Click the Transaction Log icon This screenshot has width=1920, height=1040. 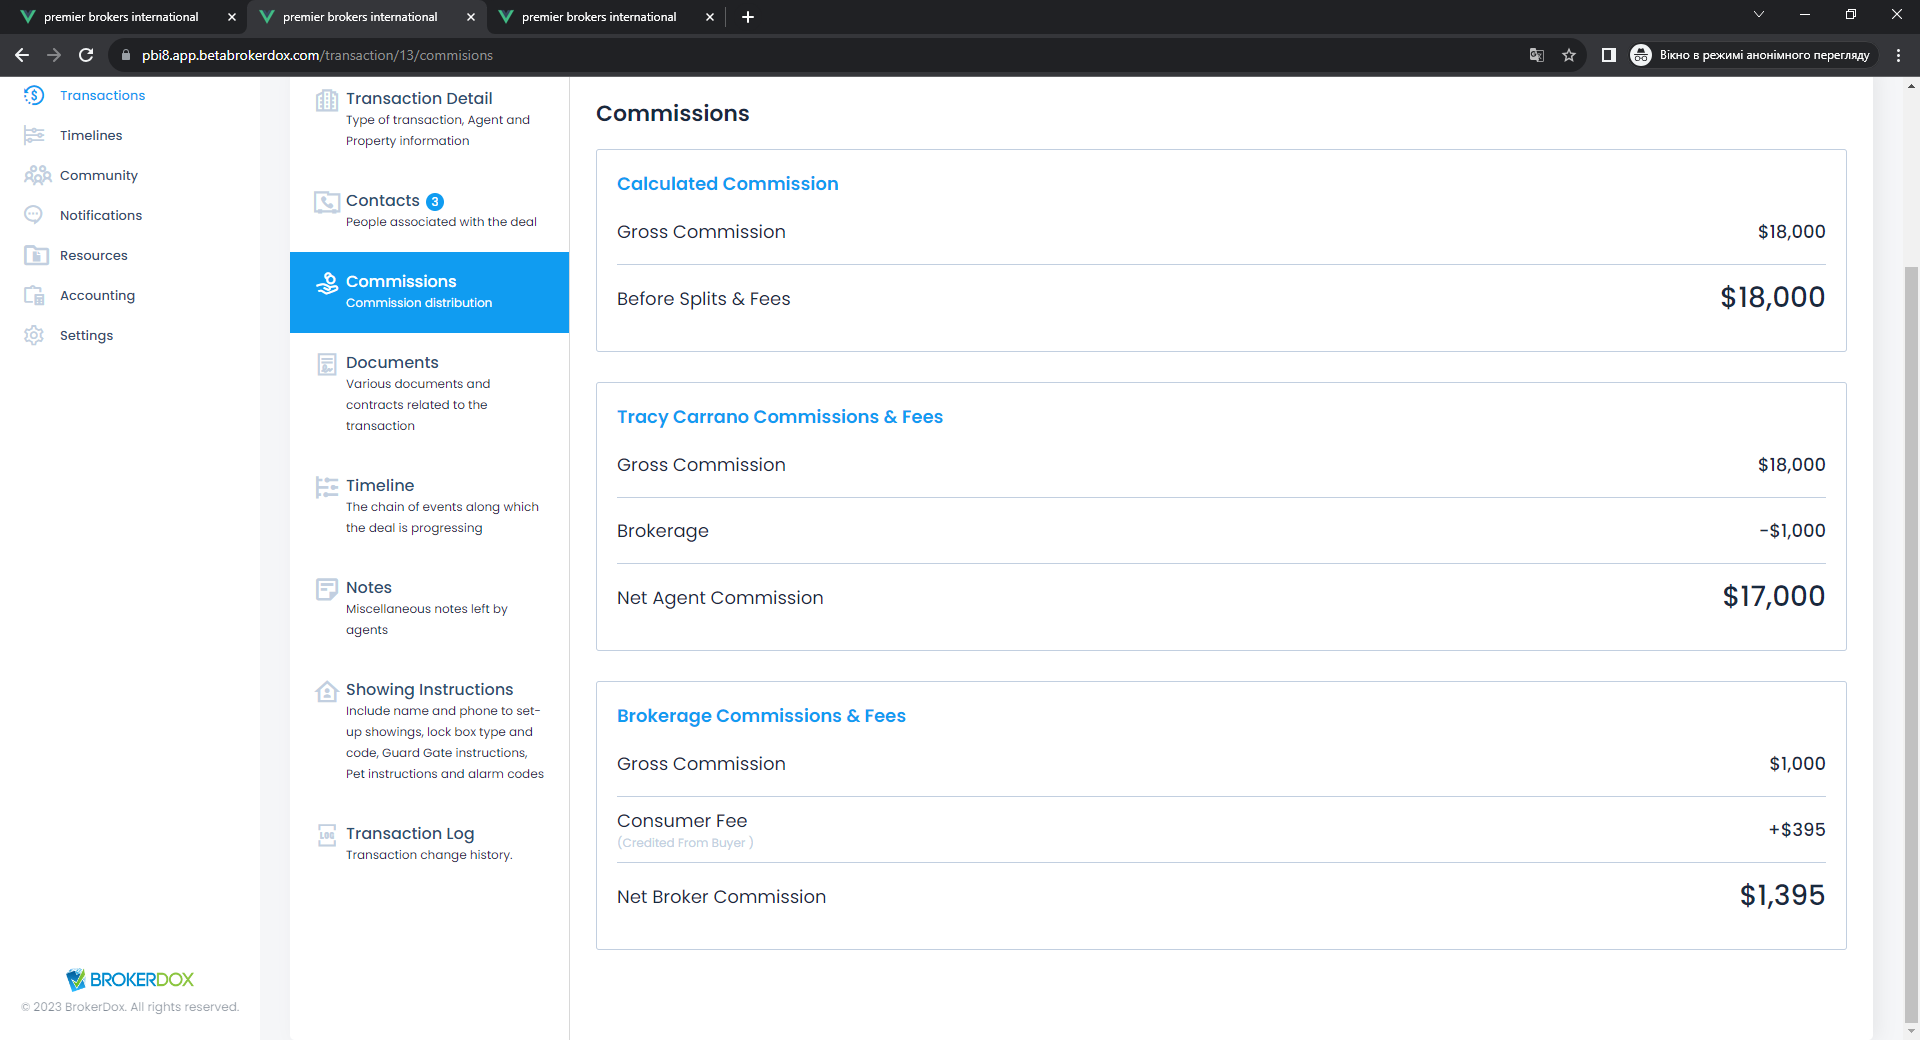point(327,835)
